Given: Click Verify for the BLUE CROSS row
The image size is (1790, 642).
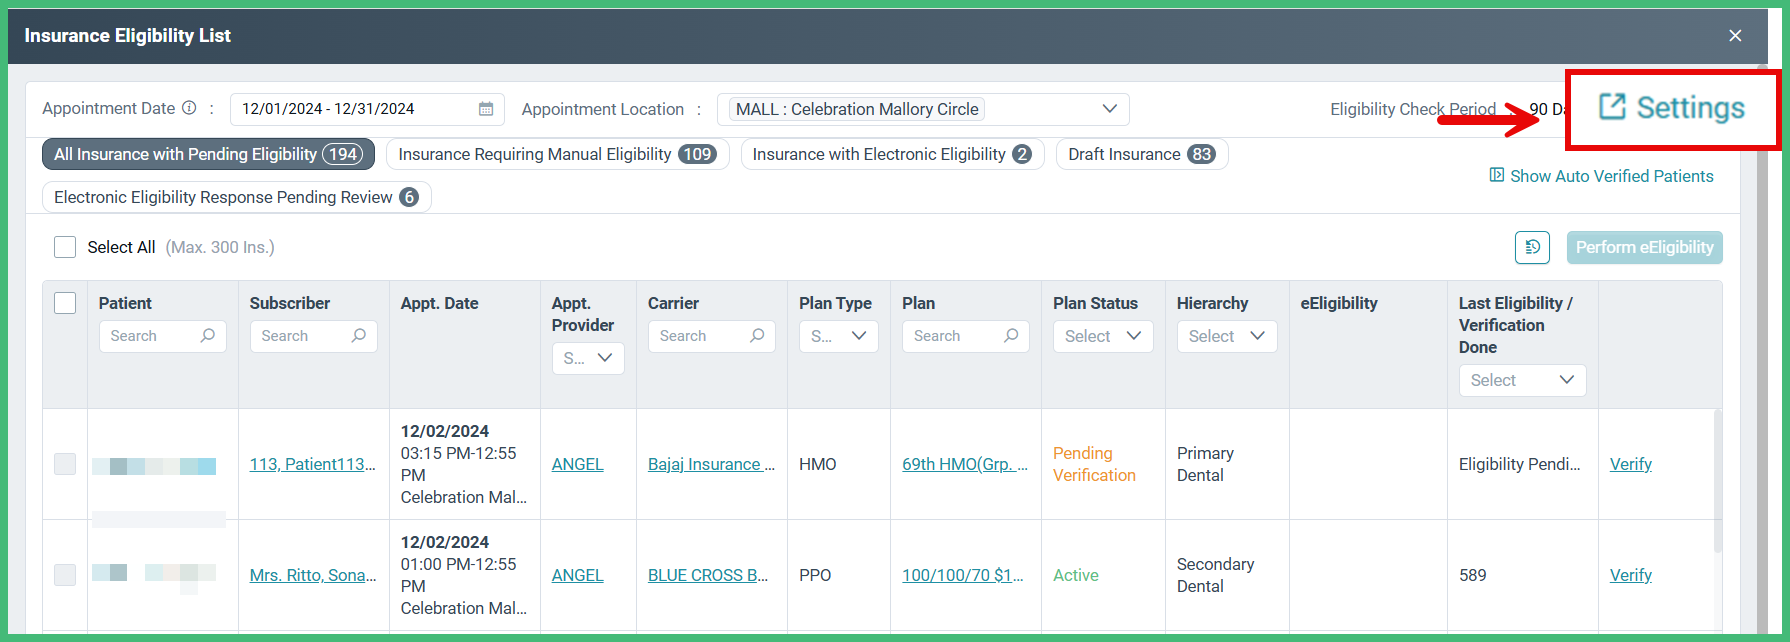Looking at the screenshot, I should [1631, 575].
